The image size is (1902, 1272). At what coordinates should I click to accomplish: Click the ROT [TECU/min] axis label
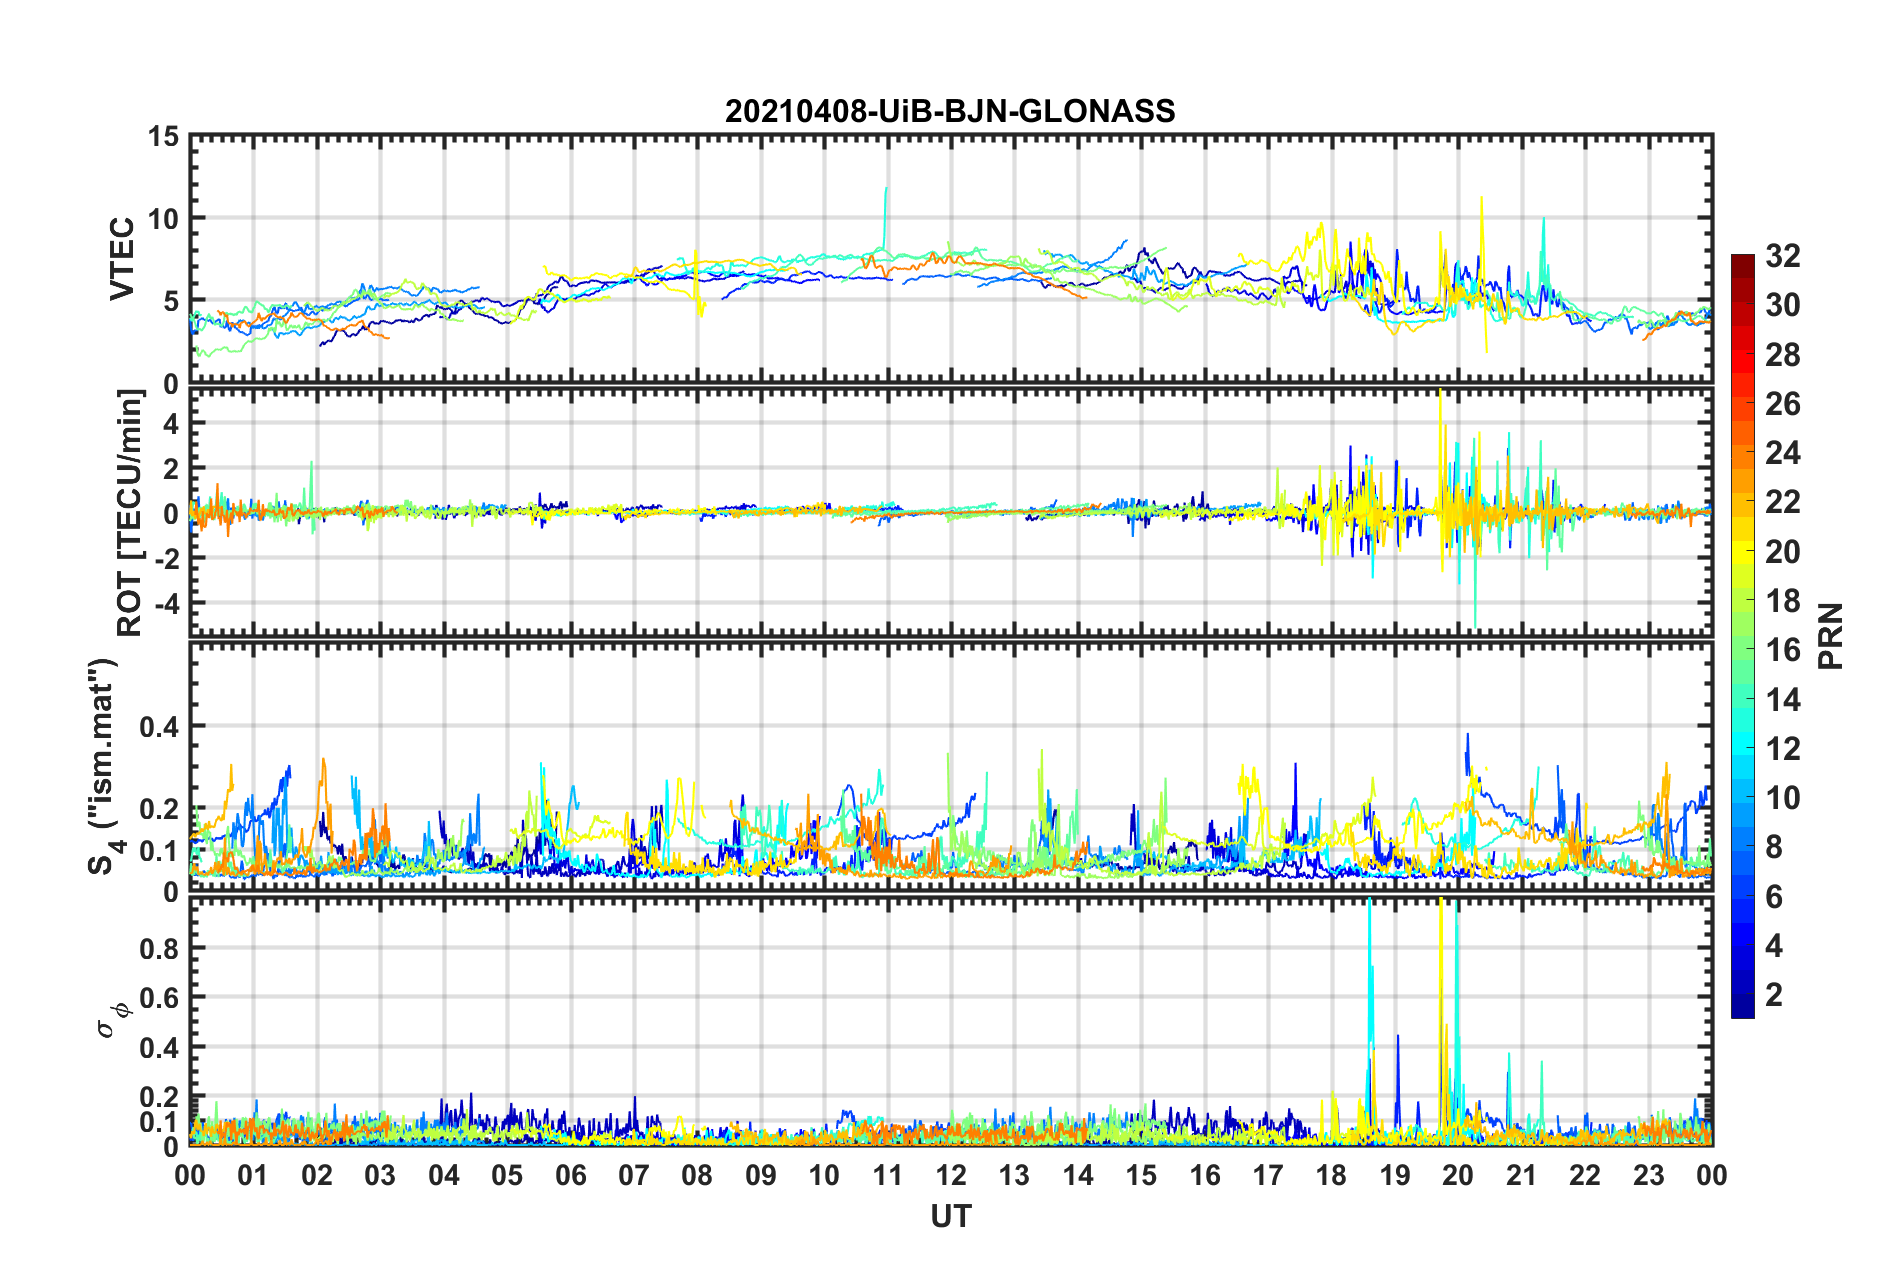pyautogui.click(x=129, y=513)
